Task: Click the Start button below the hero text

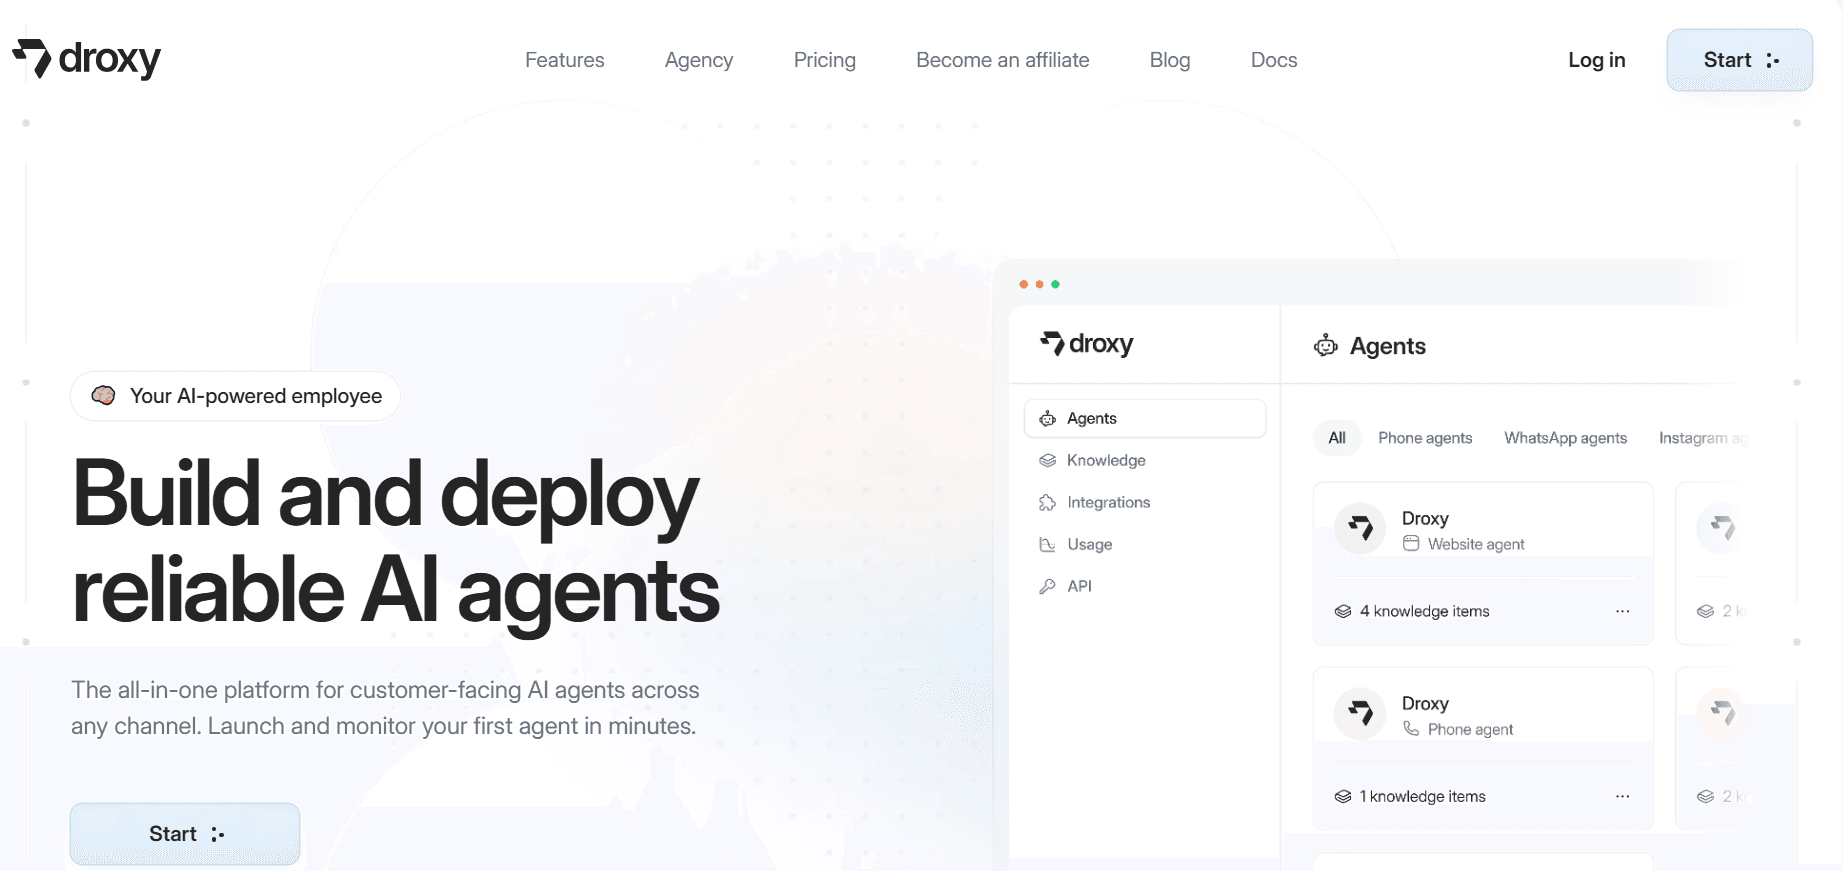Action: [x=185, y=834]
